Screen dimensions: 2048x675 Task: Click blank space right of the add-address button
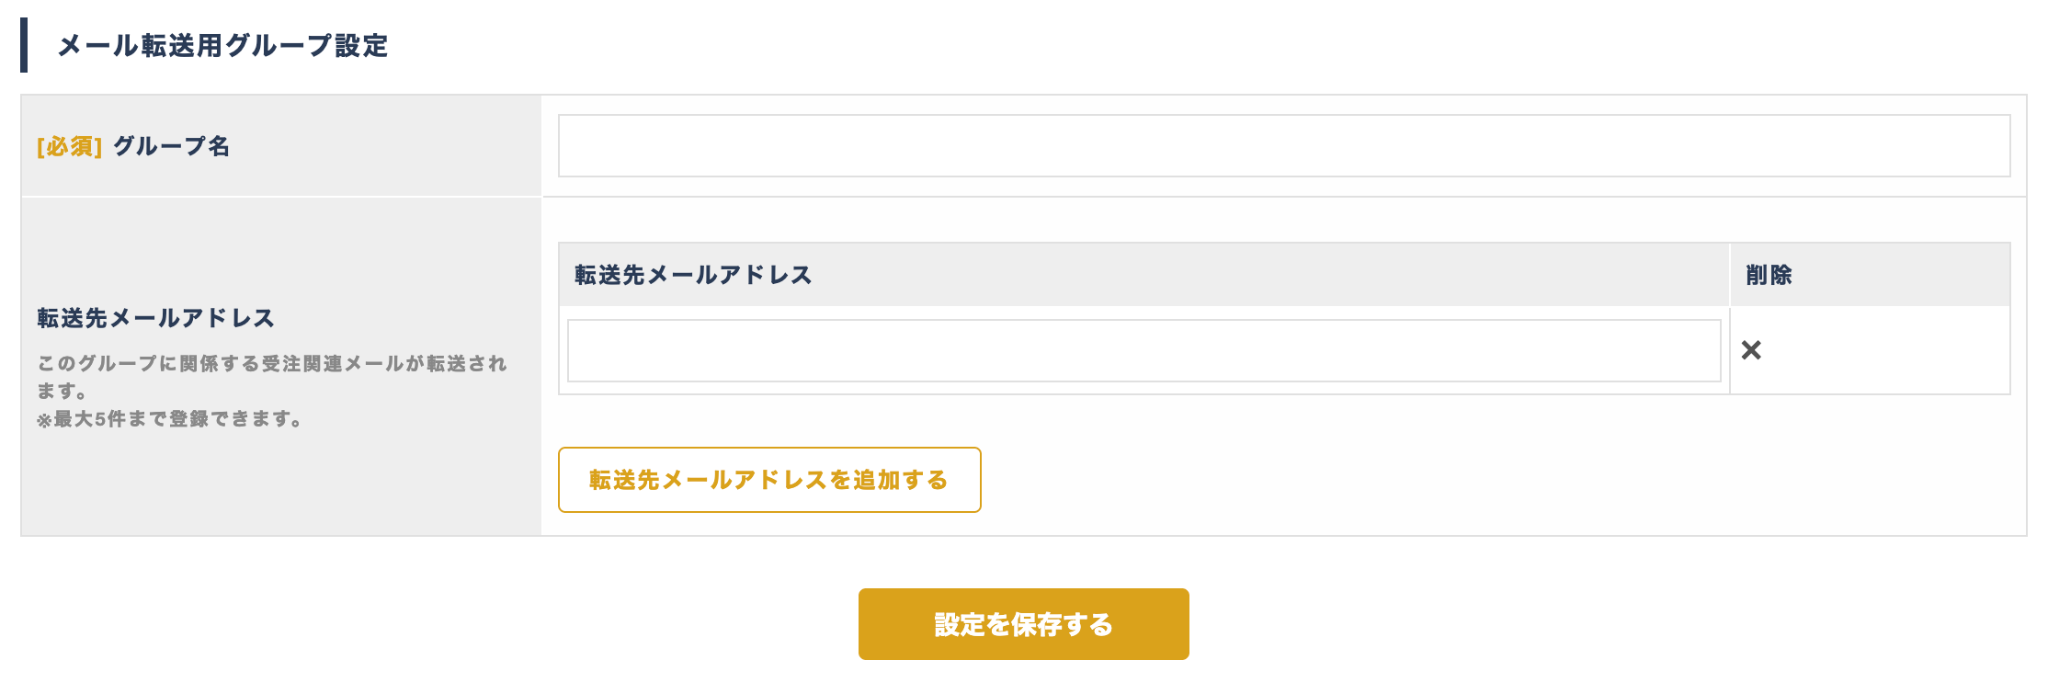1400,480
